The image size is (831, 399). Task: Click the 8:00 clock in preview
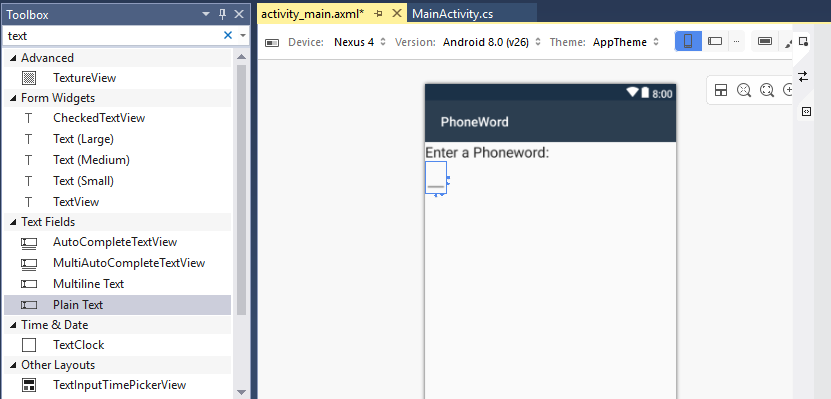(662, 94)
